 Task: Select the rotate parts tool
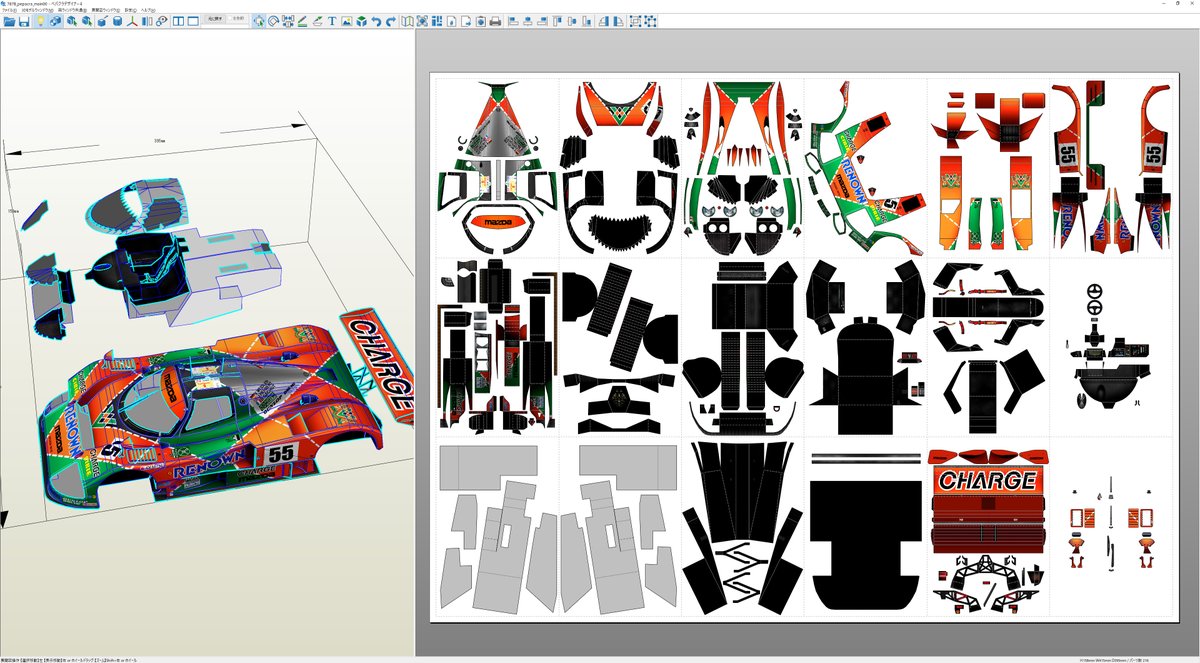coord(273,20)
